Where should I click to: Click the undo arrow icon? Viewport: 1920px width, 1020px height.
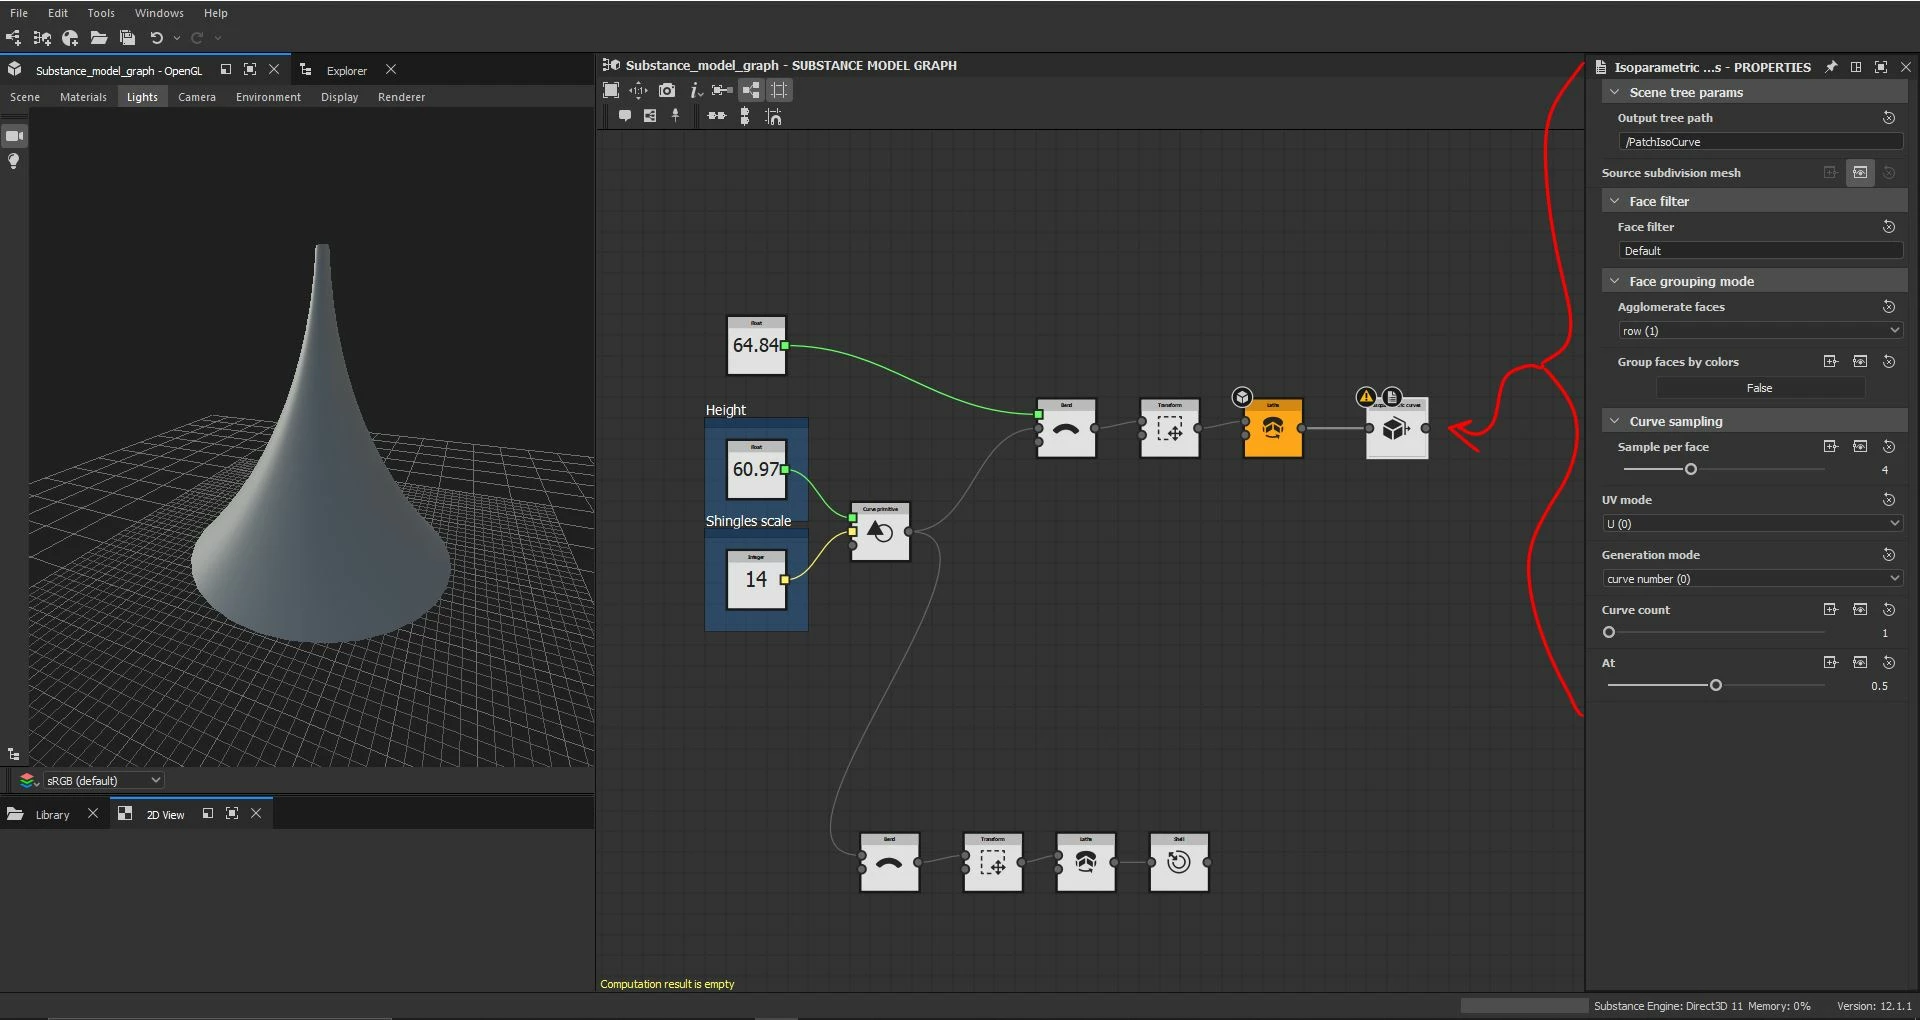tap(156, 38)
